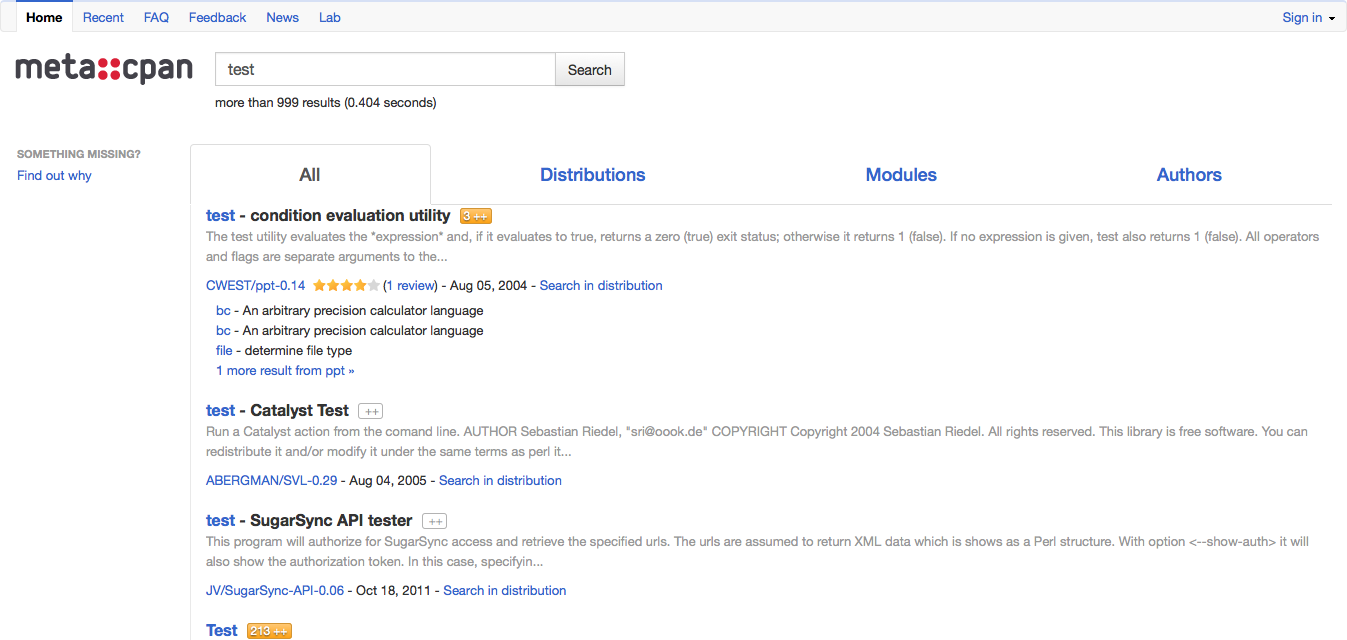Open the Feedback link in the top bar
Screen dimensions: 1347x640
coord(217,17)
